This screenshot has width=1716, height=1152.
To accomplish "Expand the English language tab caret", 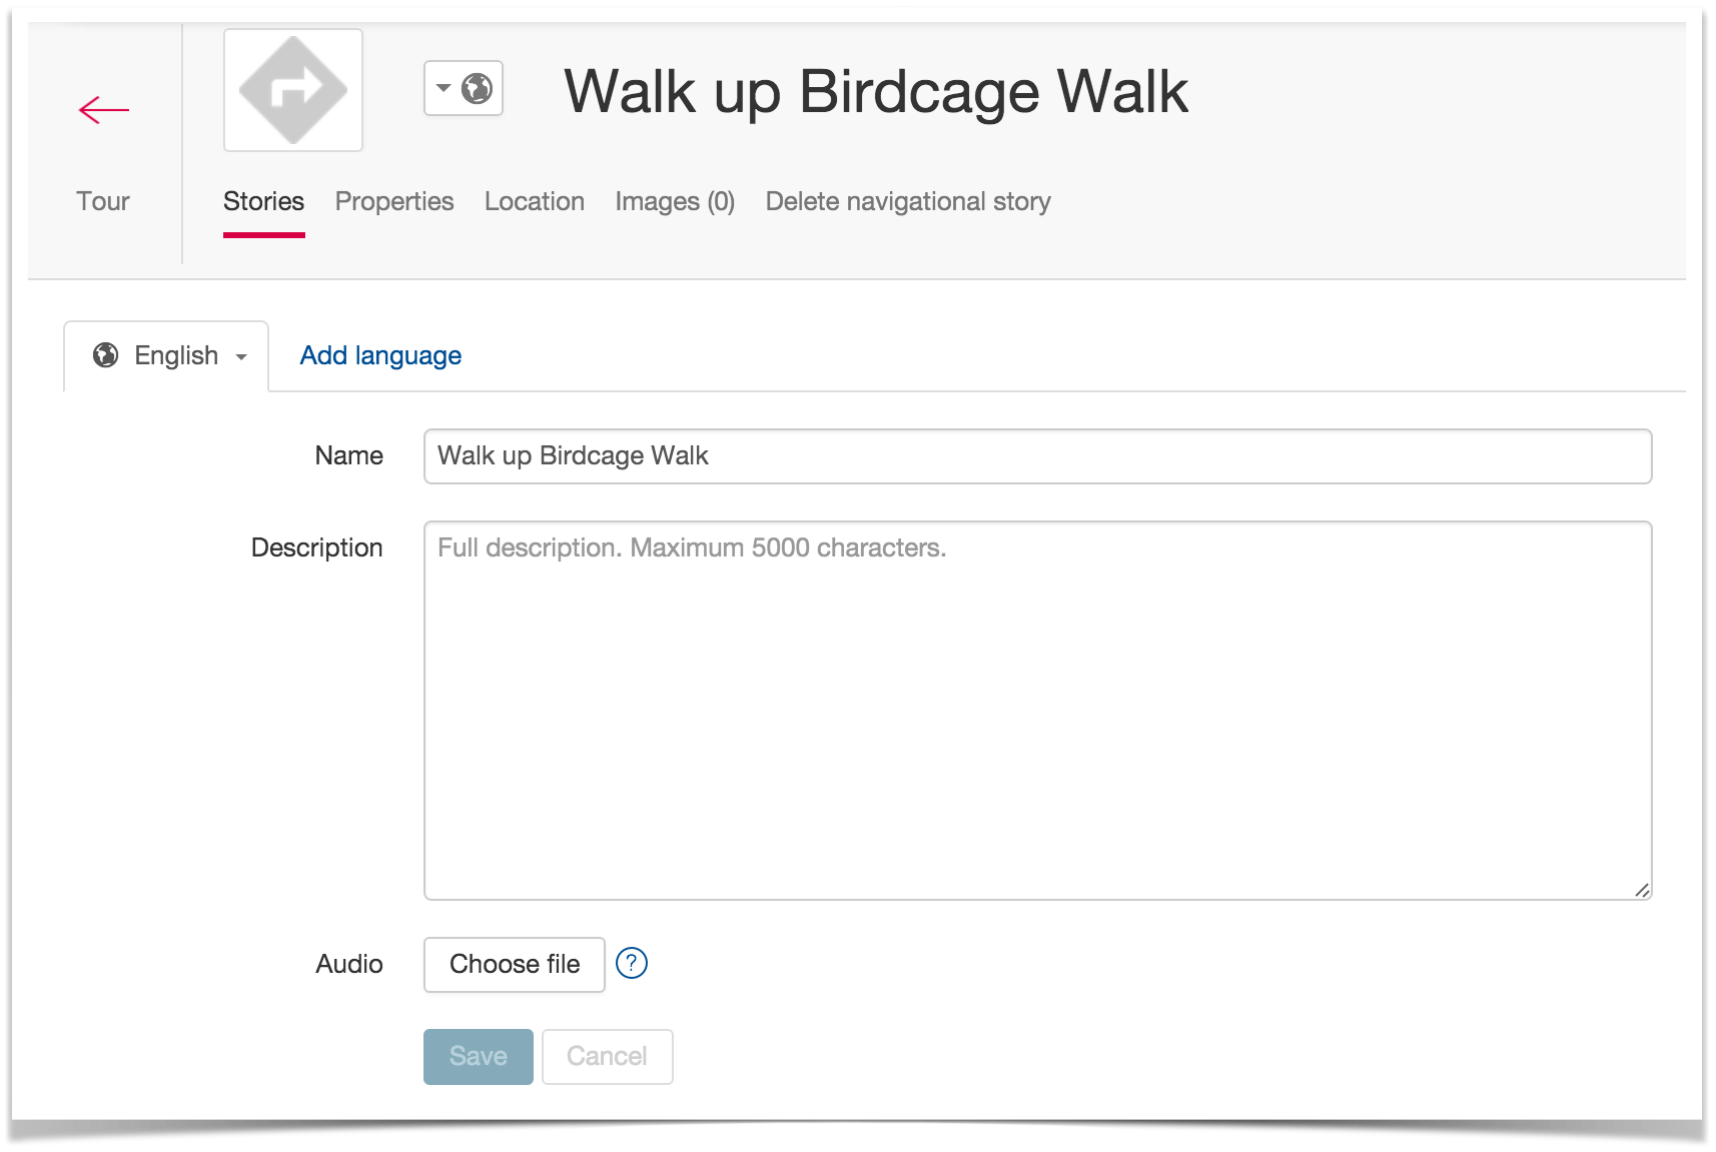I will pos(241,357).
